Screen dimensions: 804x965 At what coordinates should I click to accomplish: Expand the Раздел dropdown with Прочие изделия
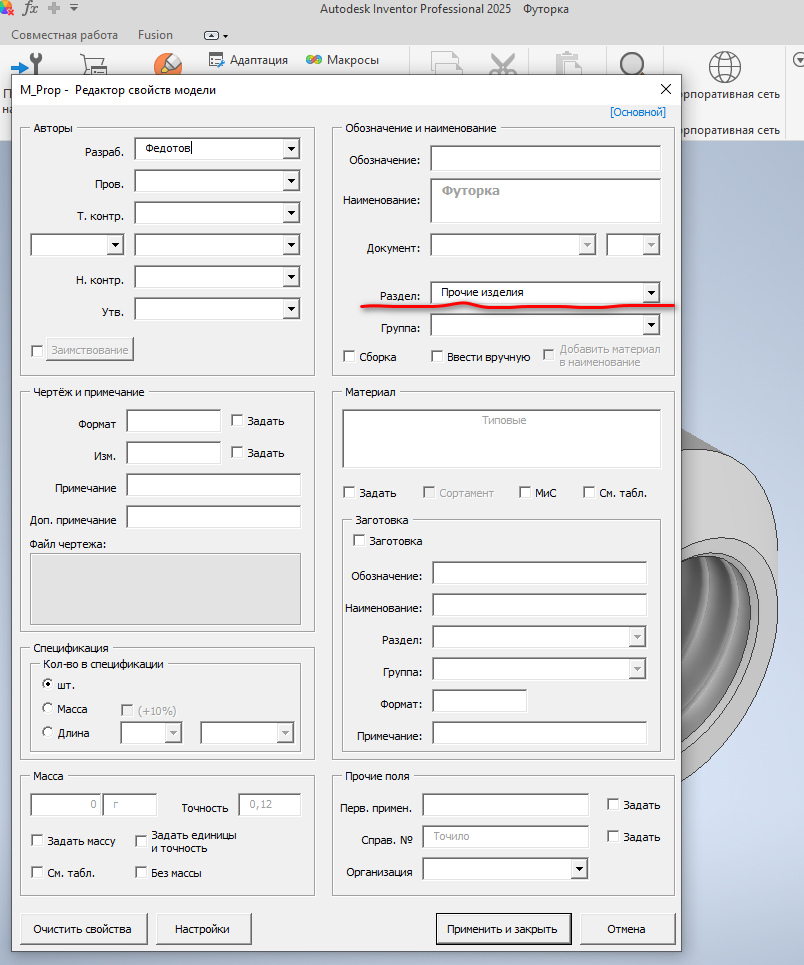click(651, 292)
